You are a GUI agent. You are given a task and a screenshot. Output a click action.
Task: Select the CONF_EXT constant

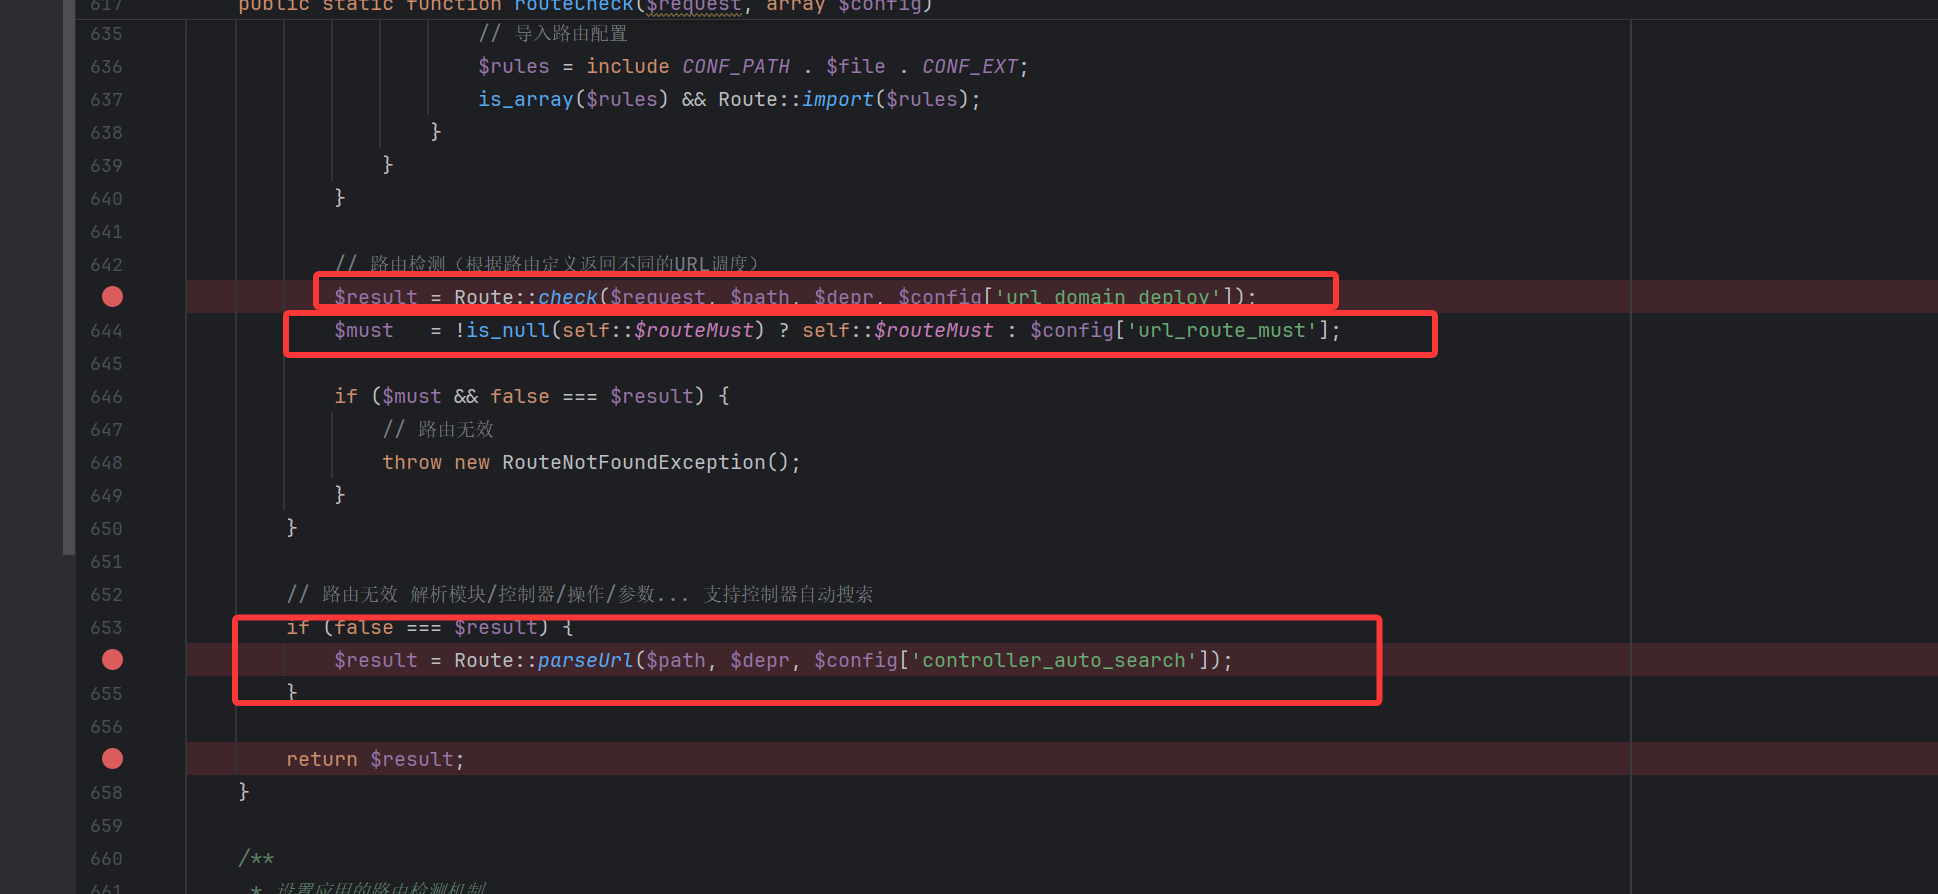click(x=969, y=67)
